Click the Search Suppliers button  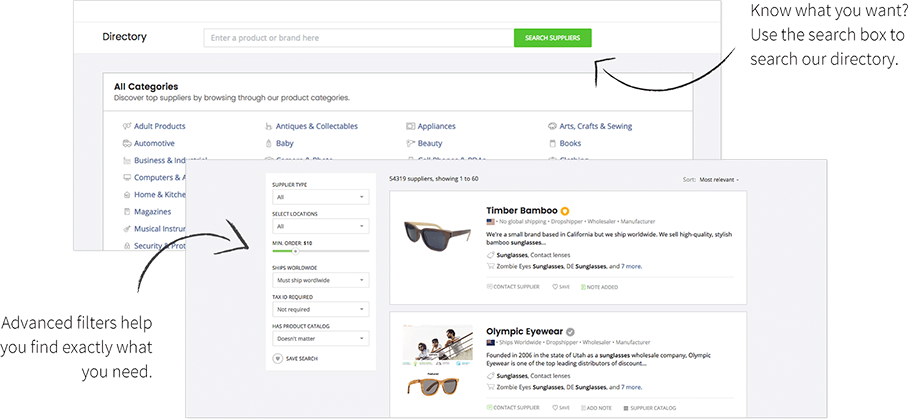[x=552, y=38]
